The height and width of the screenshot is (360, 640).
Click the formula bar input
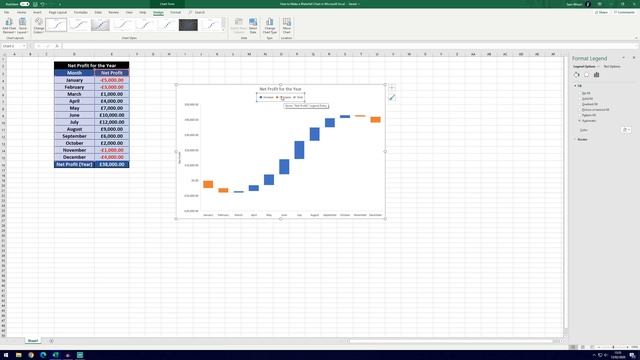[x=349, y=46]
